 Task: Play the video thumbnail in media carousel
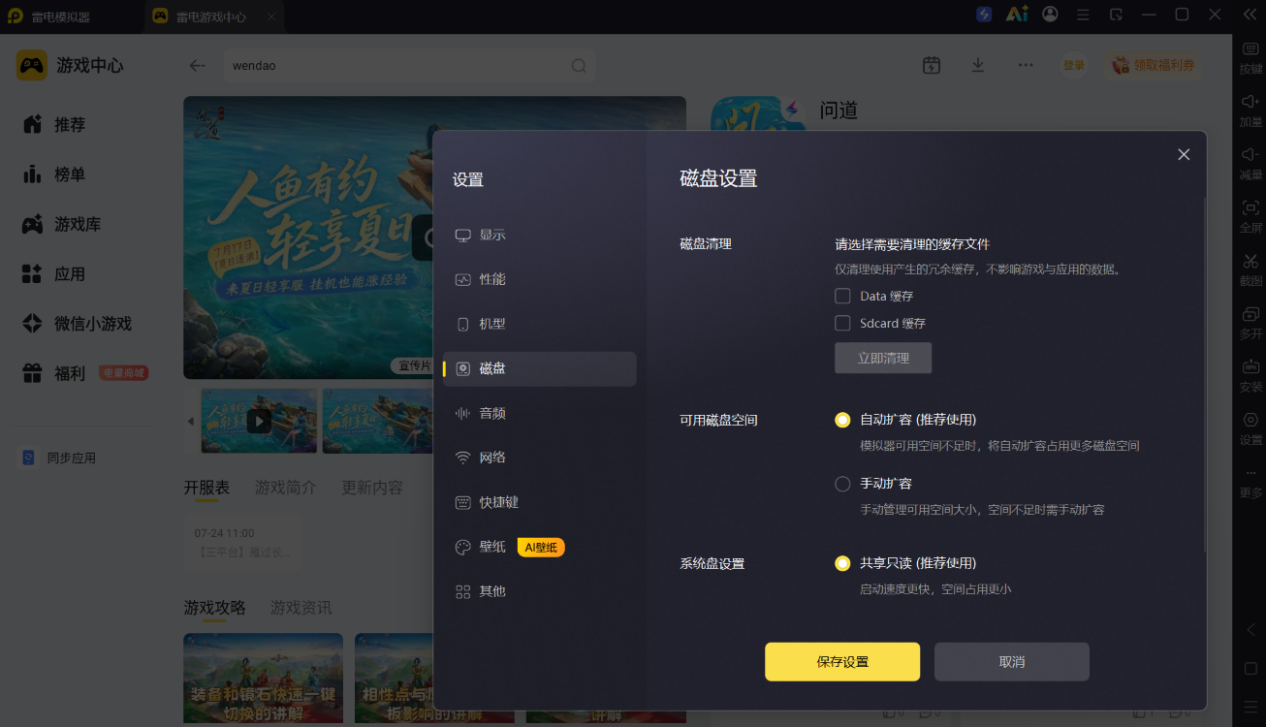[x=259, y=421]
